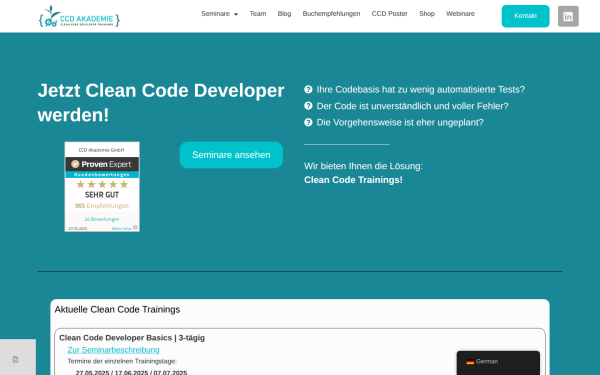Viewport: 600px width, 375px height.
Task: Open the LinkedIn icon in header
Action: [568, 16]
